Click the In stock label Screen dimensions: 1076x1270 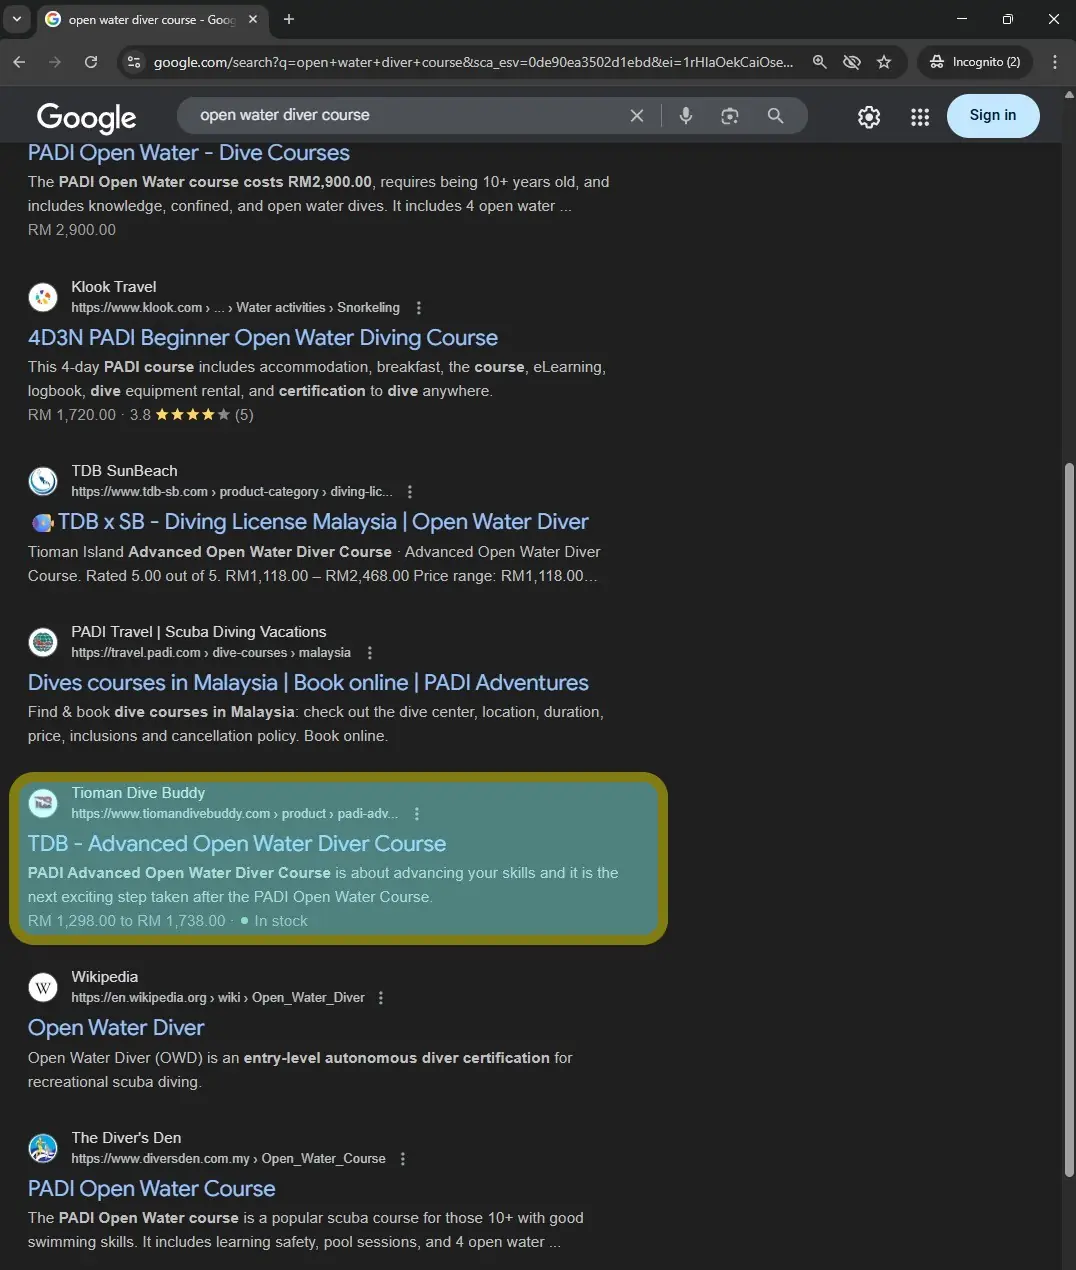click(x=281, y=921)
